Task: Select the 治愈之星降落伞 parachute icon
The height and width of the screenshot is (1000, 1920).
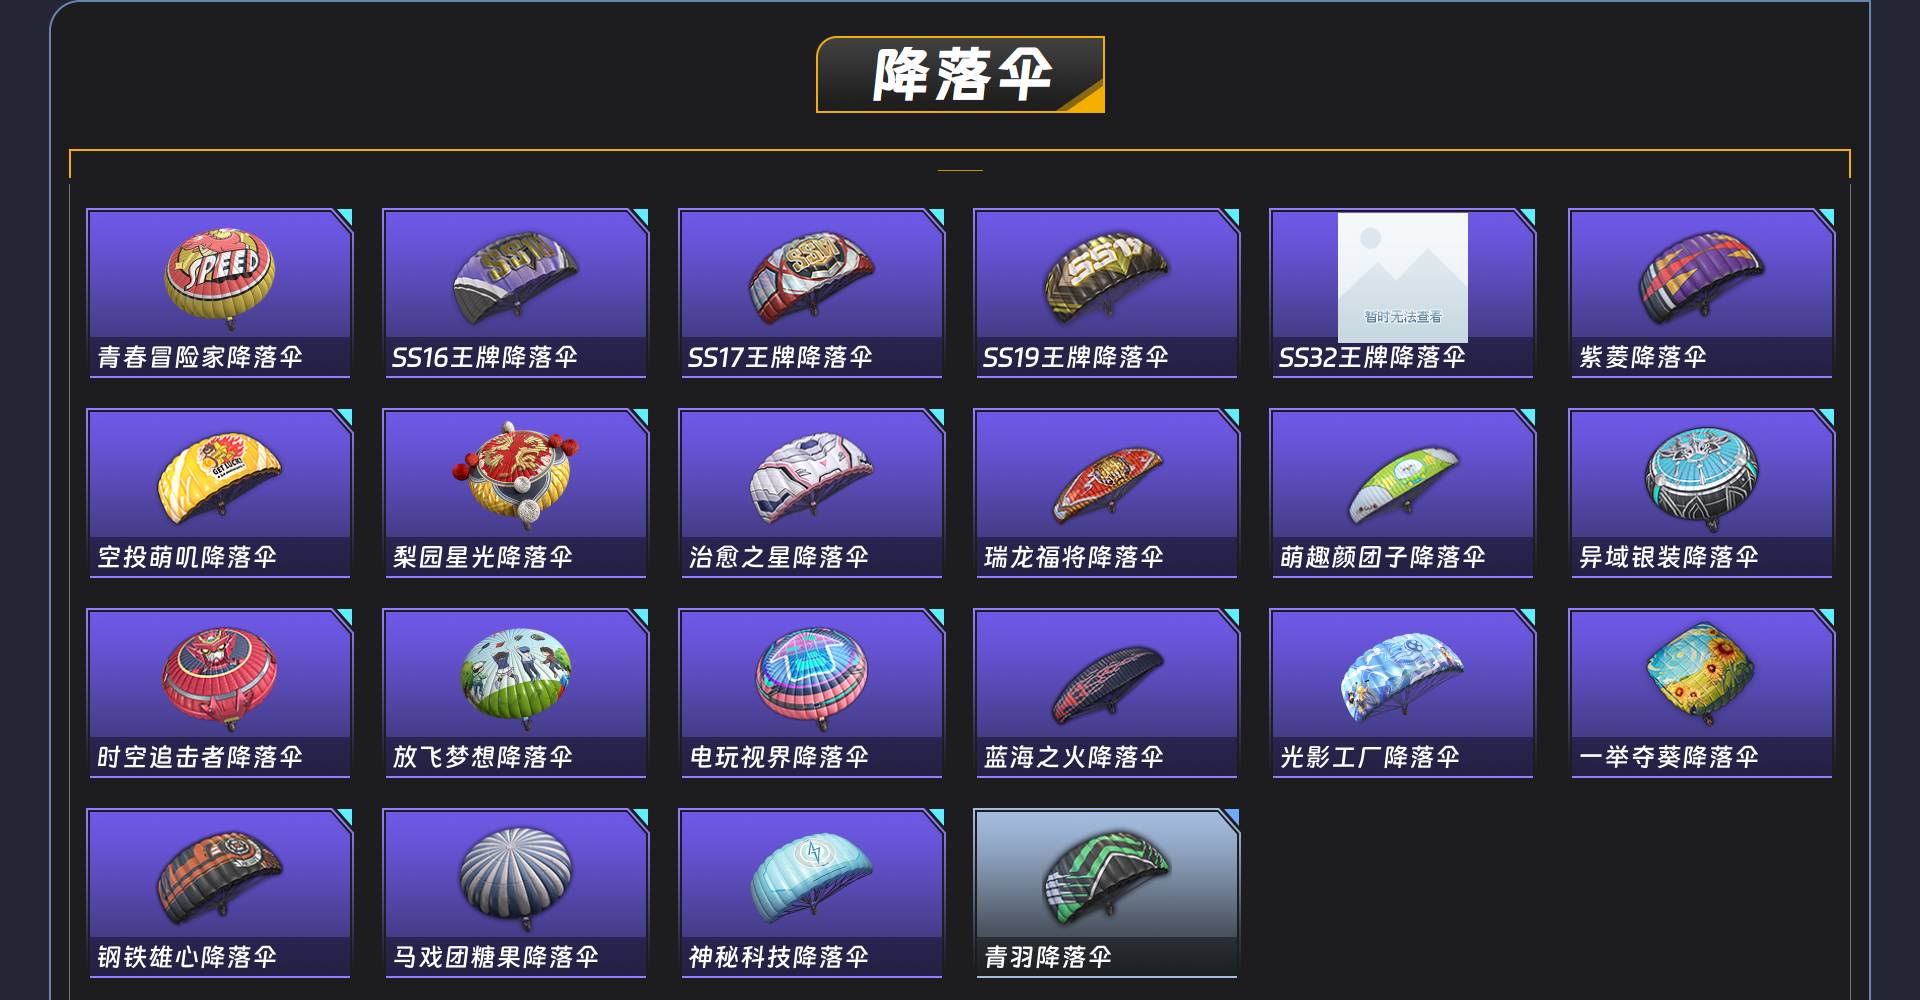Action: point(811,476)
